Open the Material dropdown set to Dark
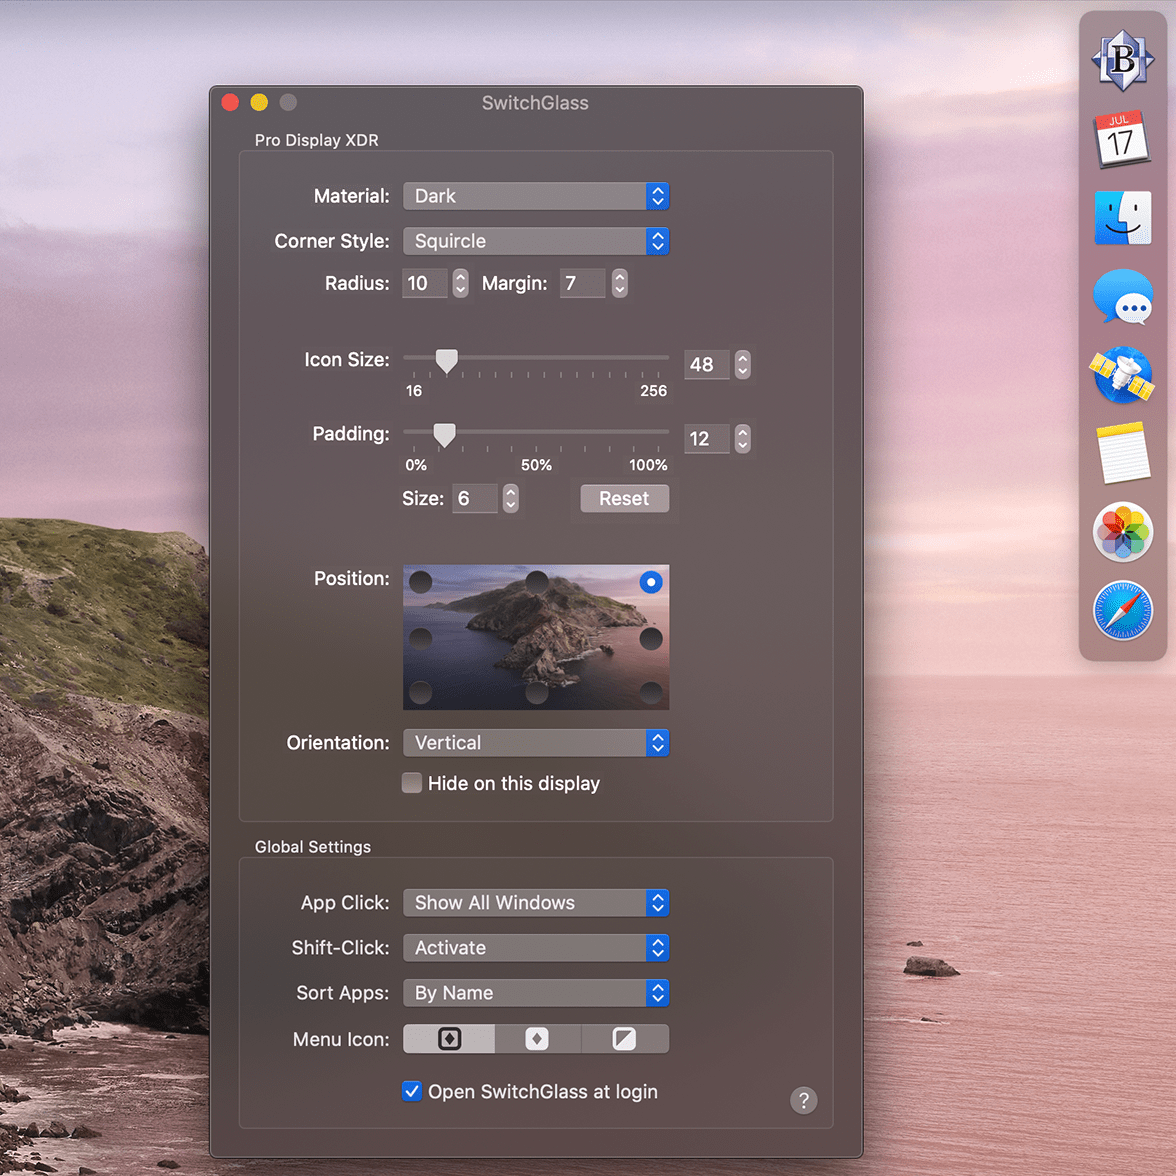 point(536,196)
